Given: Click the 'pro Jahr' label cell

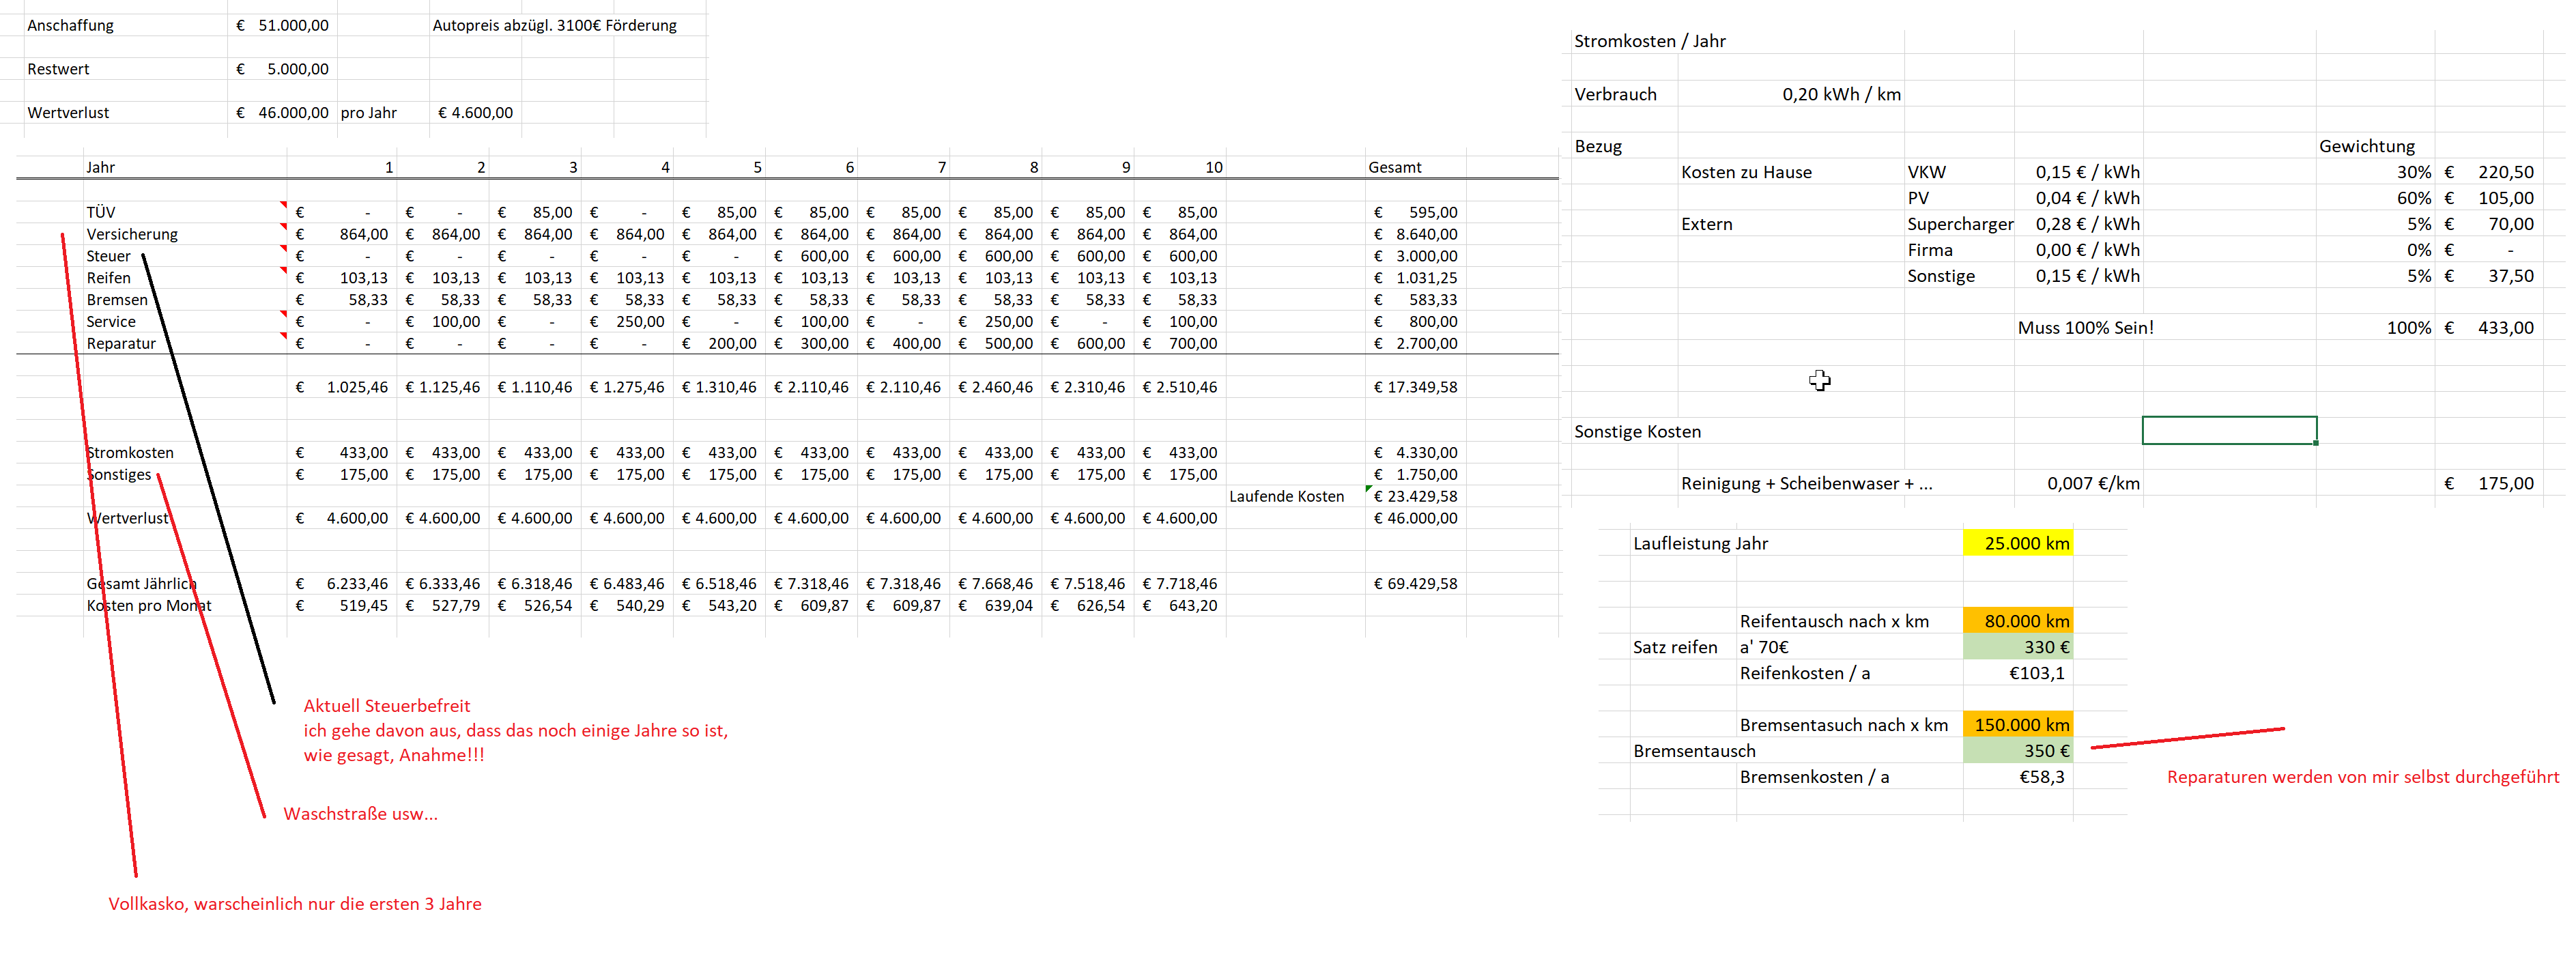Looking at the screenshot, I should [369, 112].
